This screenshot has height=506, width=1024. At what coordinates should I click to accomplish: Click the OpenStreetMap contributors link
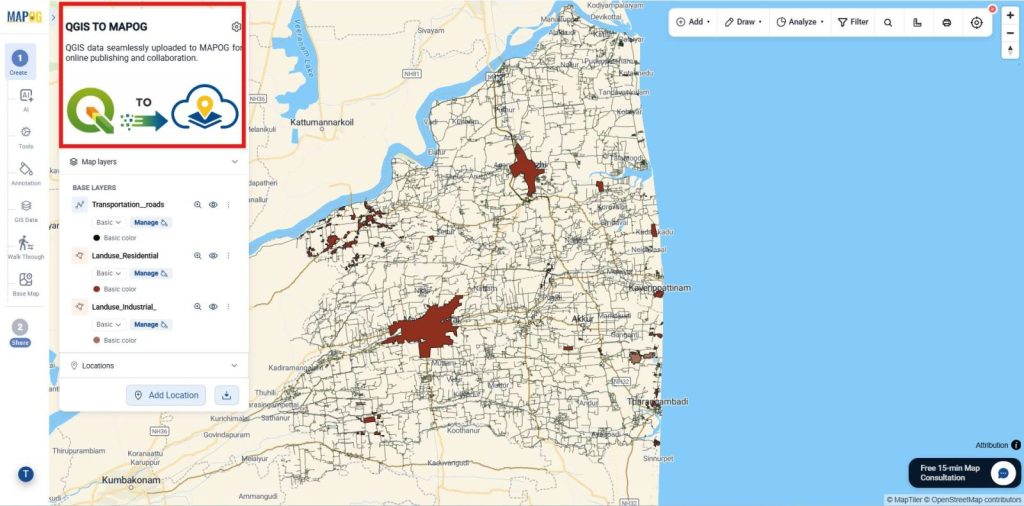(x=972, y=499)
